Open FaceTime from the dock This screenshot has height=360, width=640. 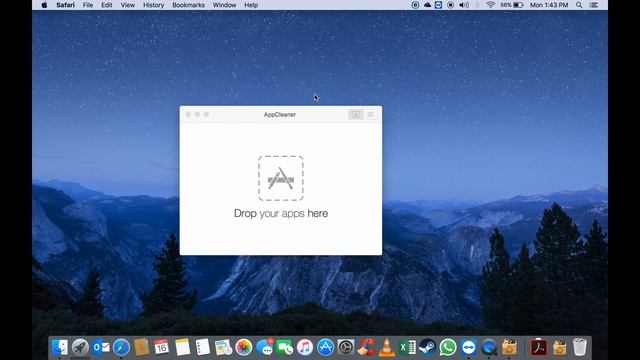click(284, 347)
